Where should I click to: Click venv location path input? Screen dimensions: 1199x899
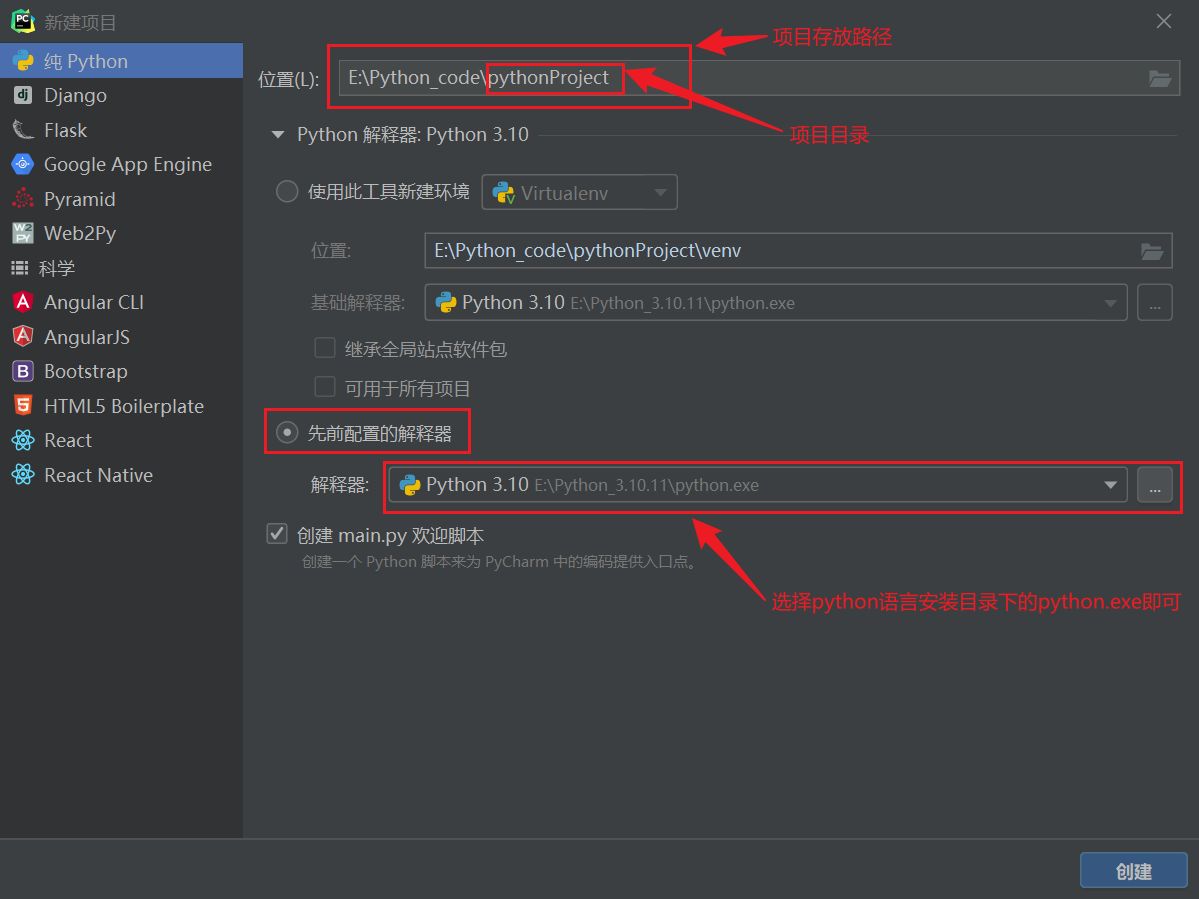point(798,251)
